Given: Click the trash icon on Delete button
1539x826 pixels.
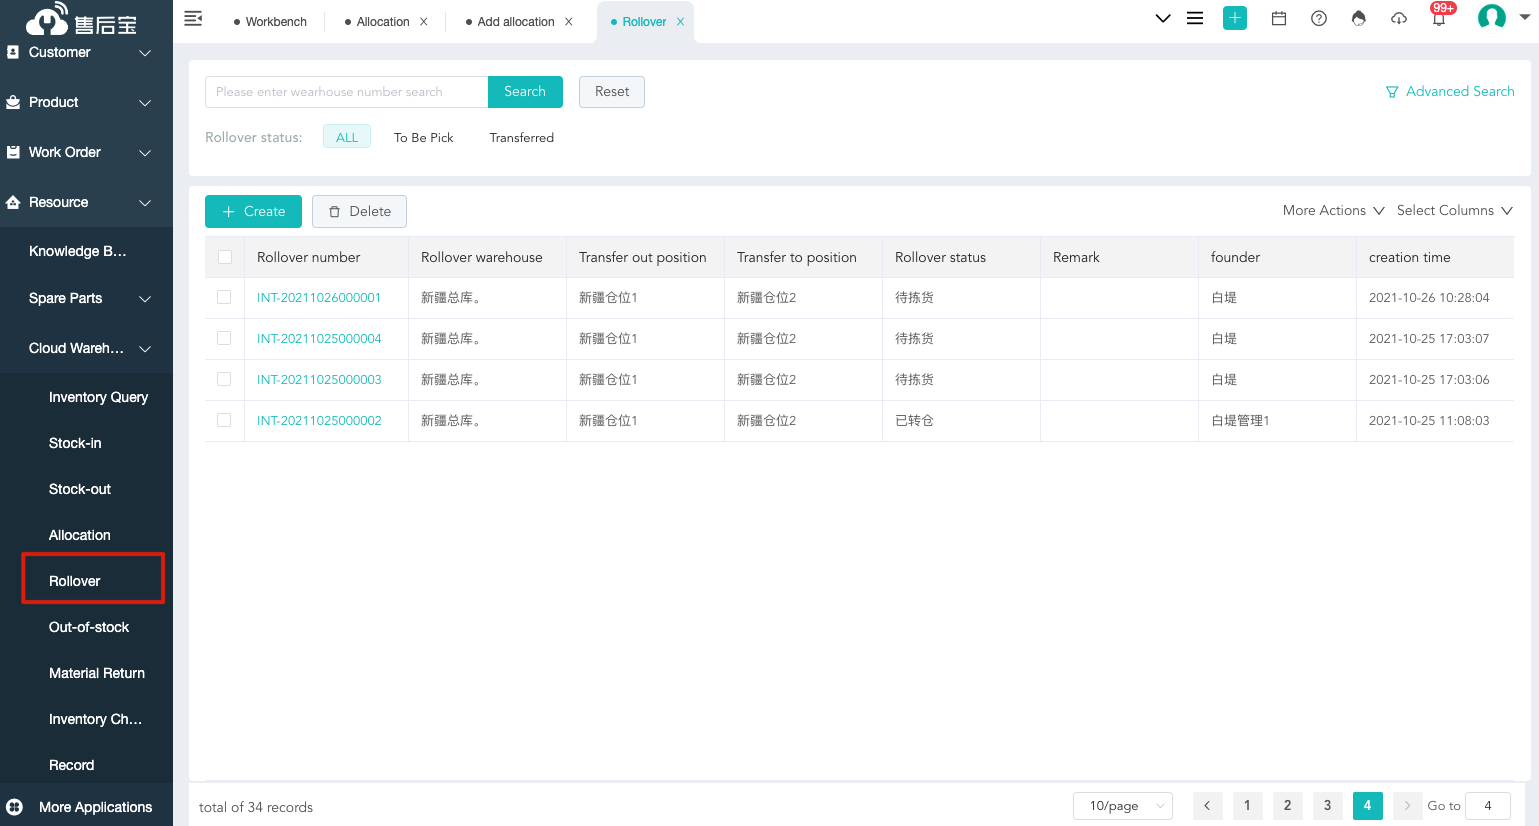Looking at the screenshot, I should click(335, 212).
